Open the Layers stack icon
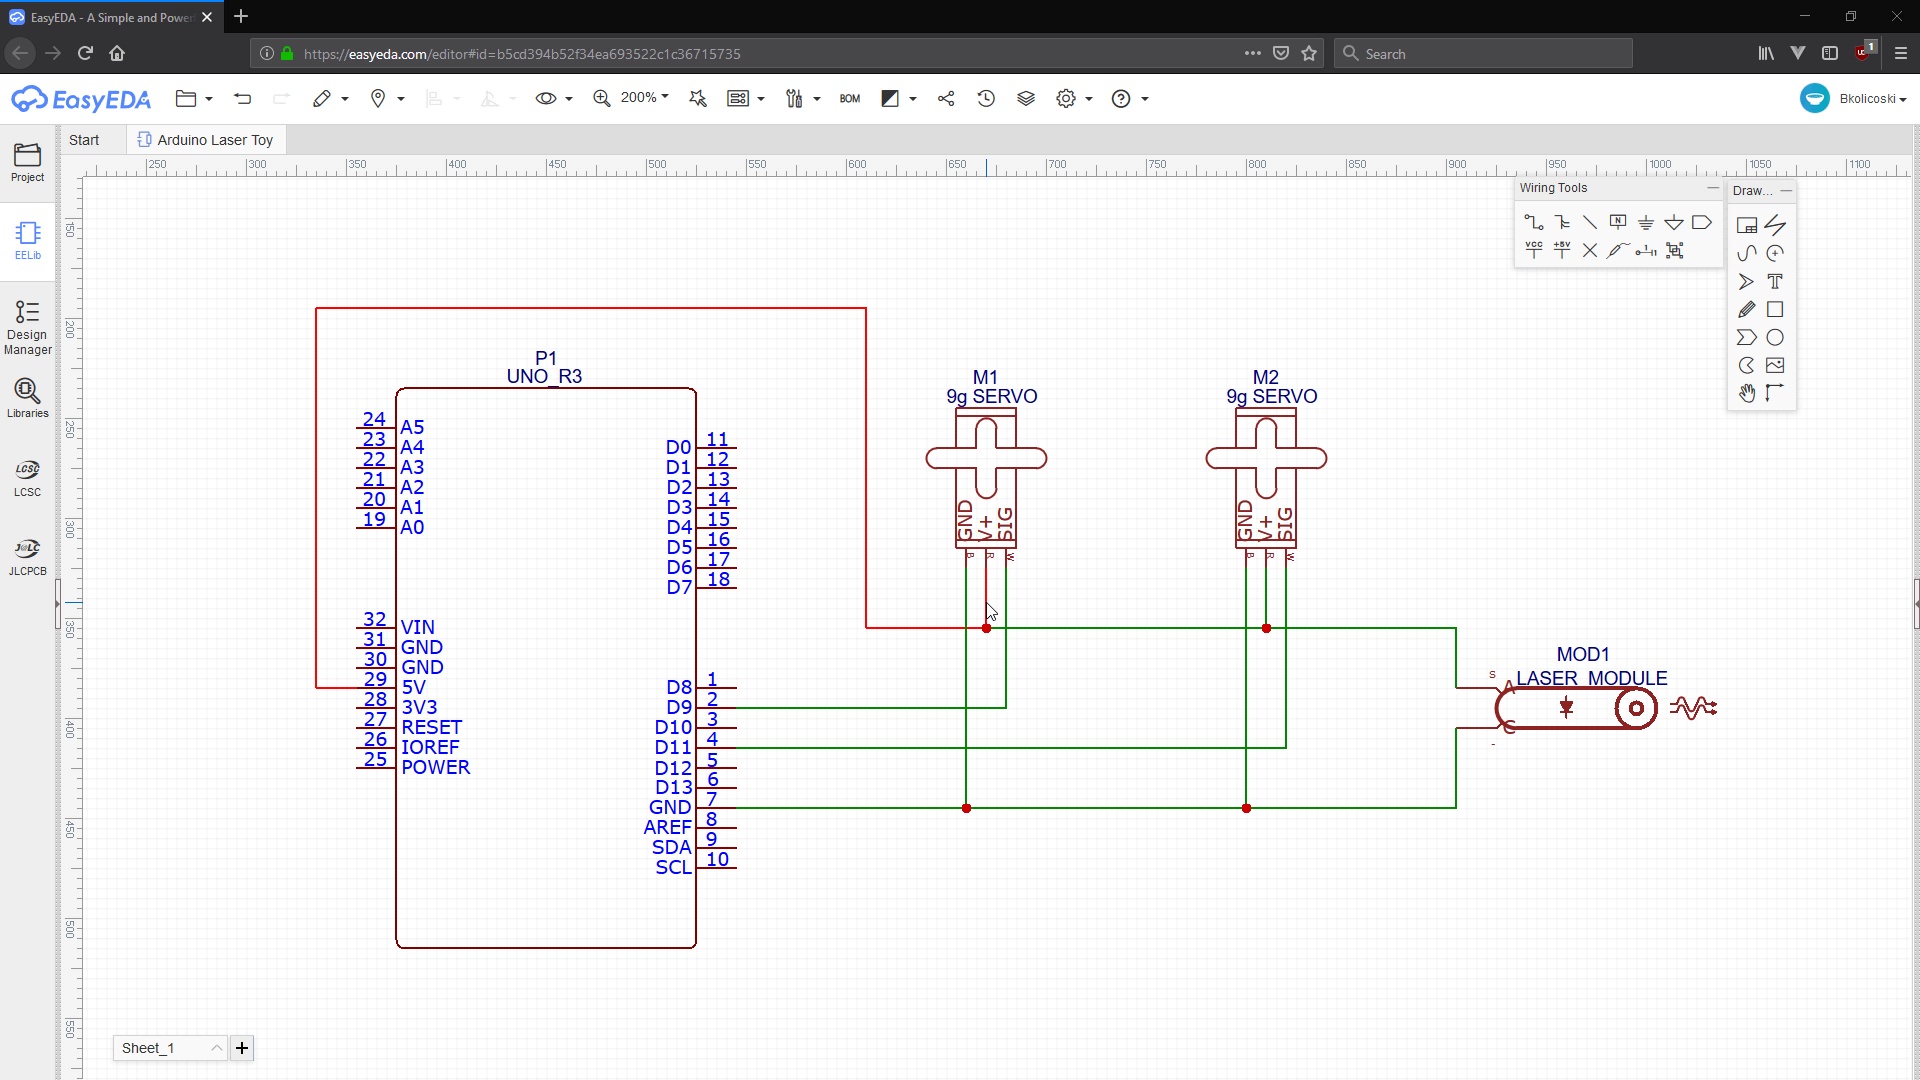The image size is (1920, 1080). tap(1026, 98)
